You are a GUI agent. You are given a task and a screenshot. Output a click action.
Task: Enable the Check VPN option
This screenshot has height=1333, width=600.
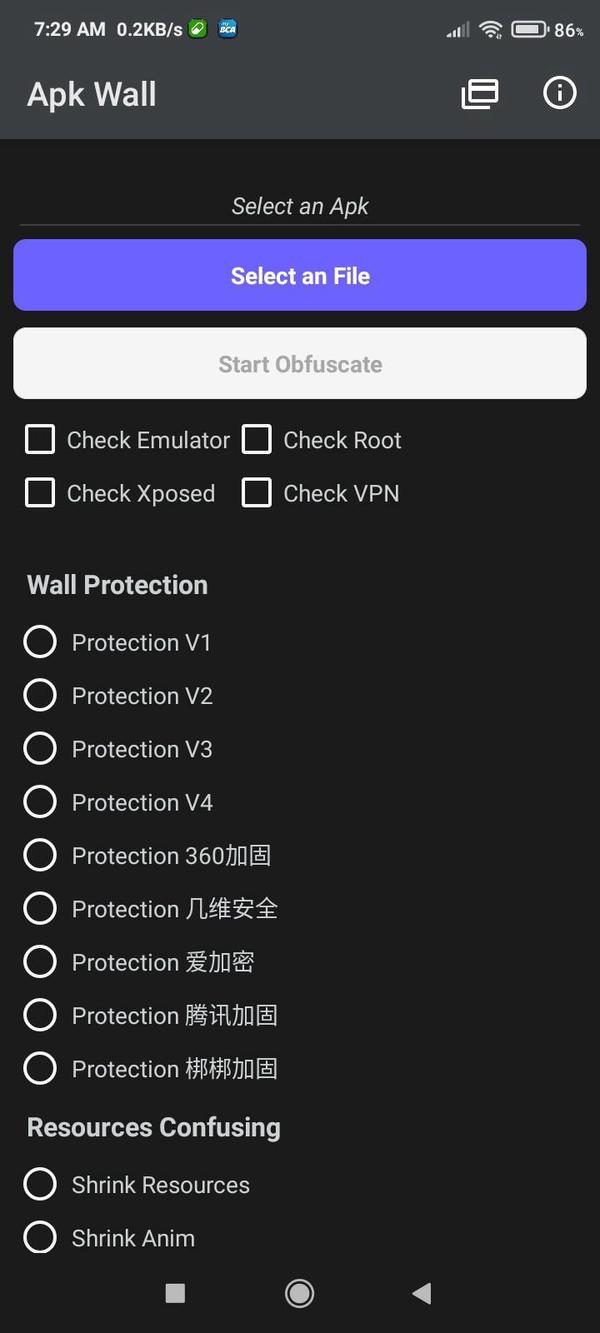(257, 493)
